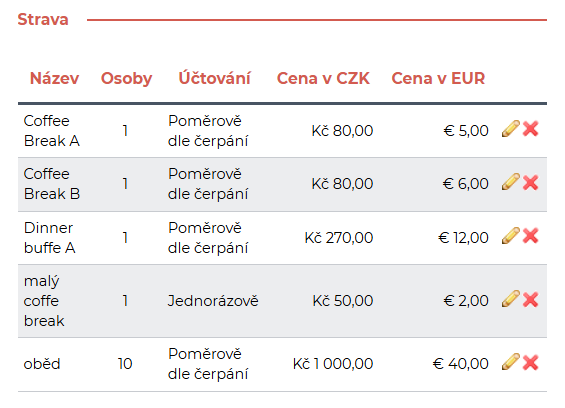The image size is (565, 408).
Task: Select the Jednorázově billing cell
Action: click(213, 301)
